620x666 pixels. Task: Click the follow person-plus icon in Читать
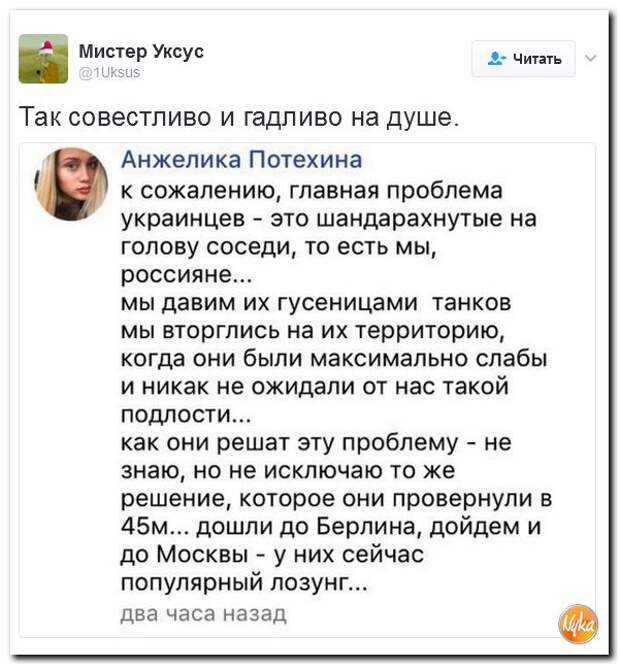[x=497, y=58]
